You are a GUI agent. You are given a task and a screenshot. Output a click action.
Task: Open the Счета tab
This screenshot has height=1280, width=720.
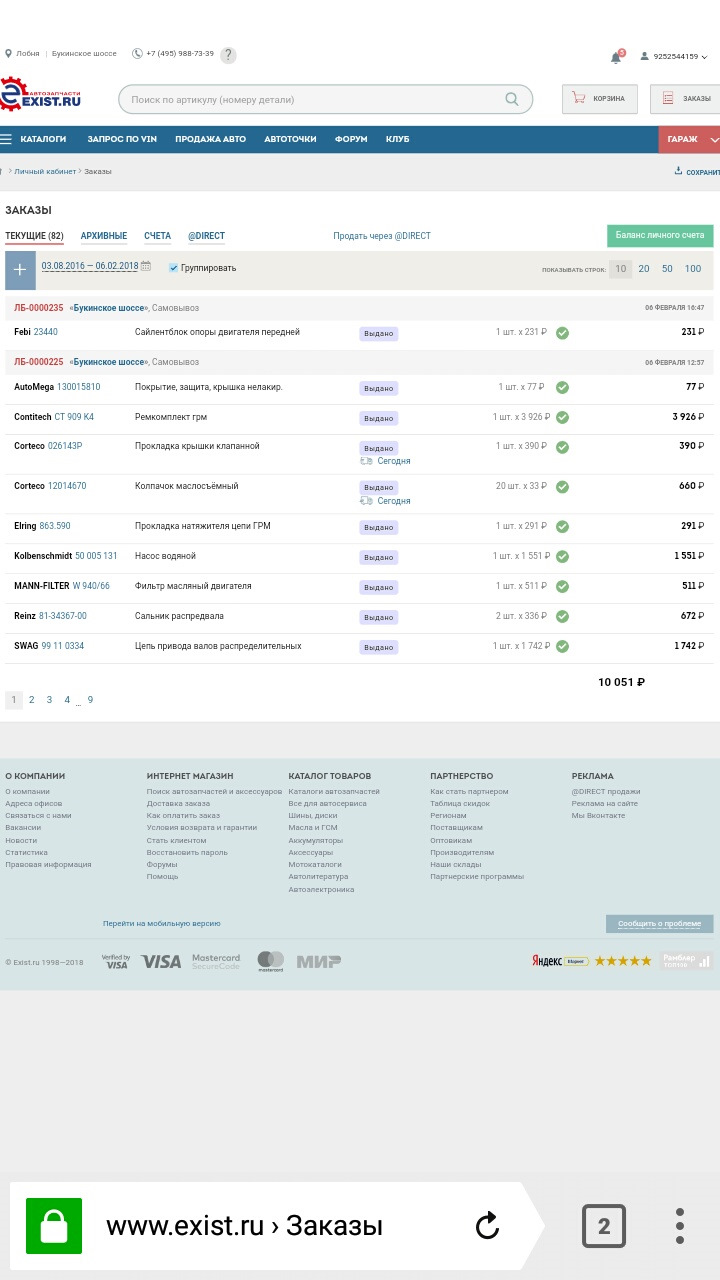pyautogui.click(x=157, y=236)
